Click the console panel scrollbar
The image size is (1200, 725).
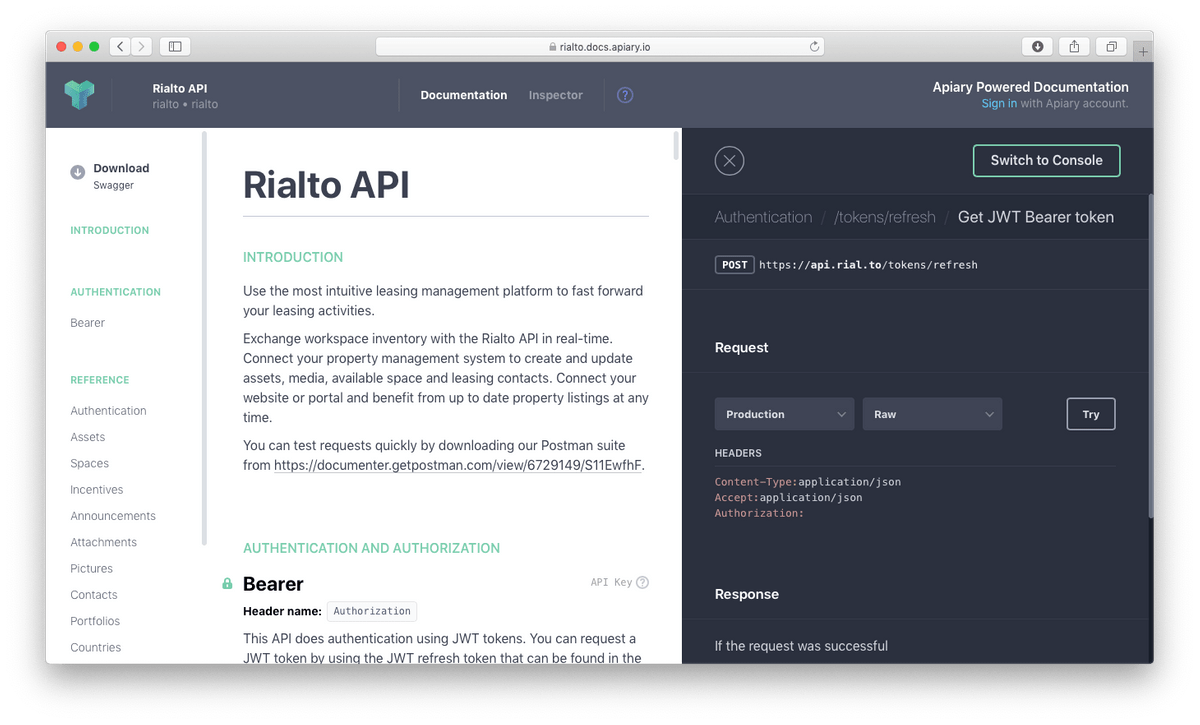click(1150, 356)
